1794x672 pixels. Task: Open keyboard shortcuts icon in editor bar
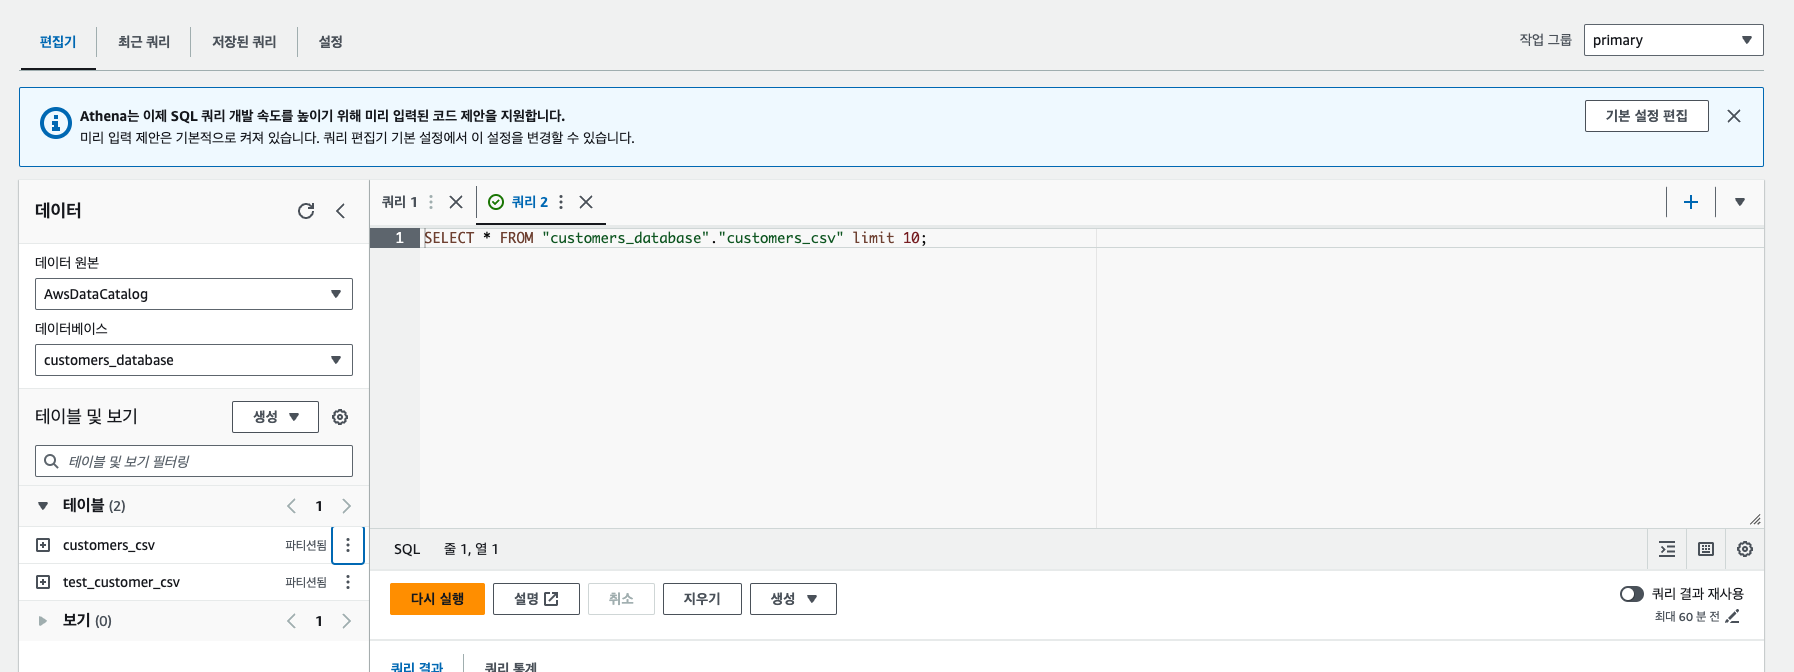[x=1706, y=549]
